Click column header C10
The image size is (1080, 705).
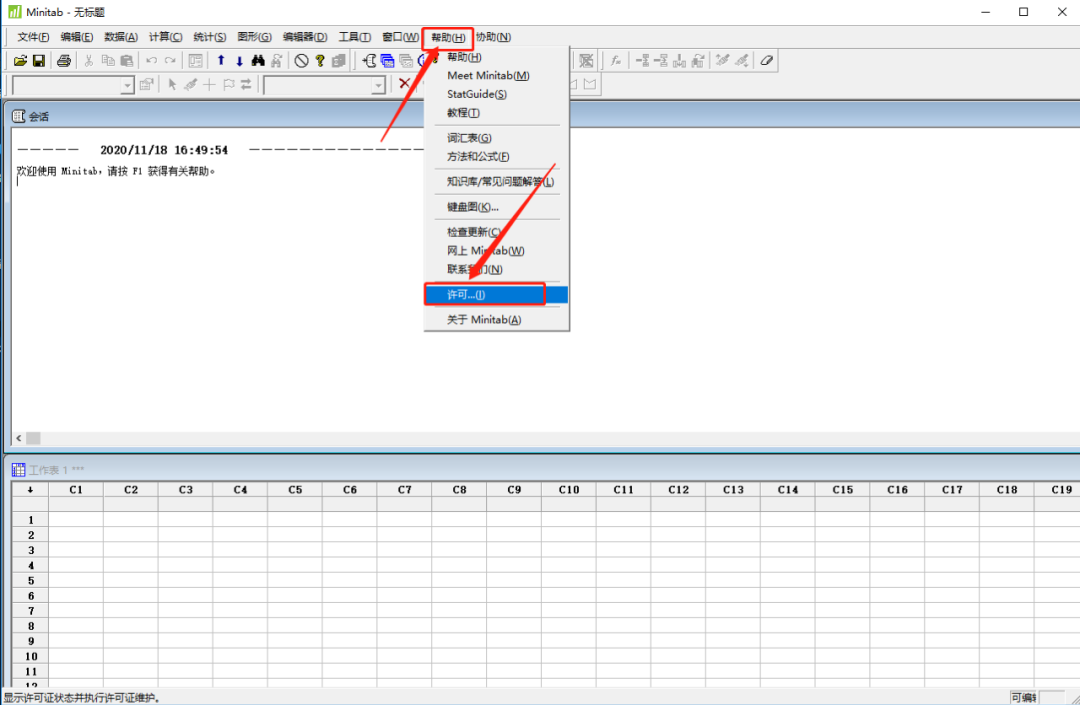(x=569, y=490)
